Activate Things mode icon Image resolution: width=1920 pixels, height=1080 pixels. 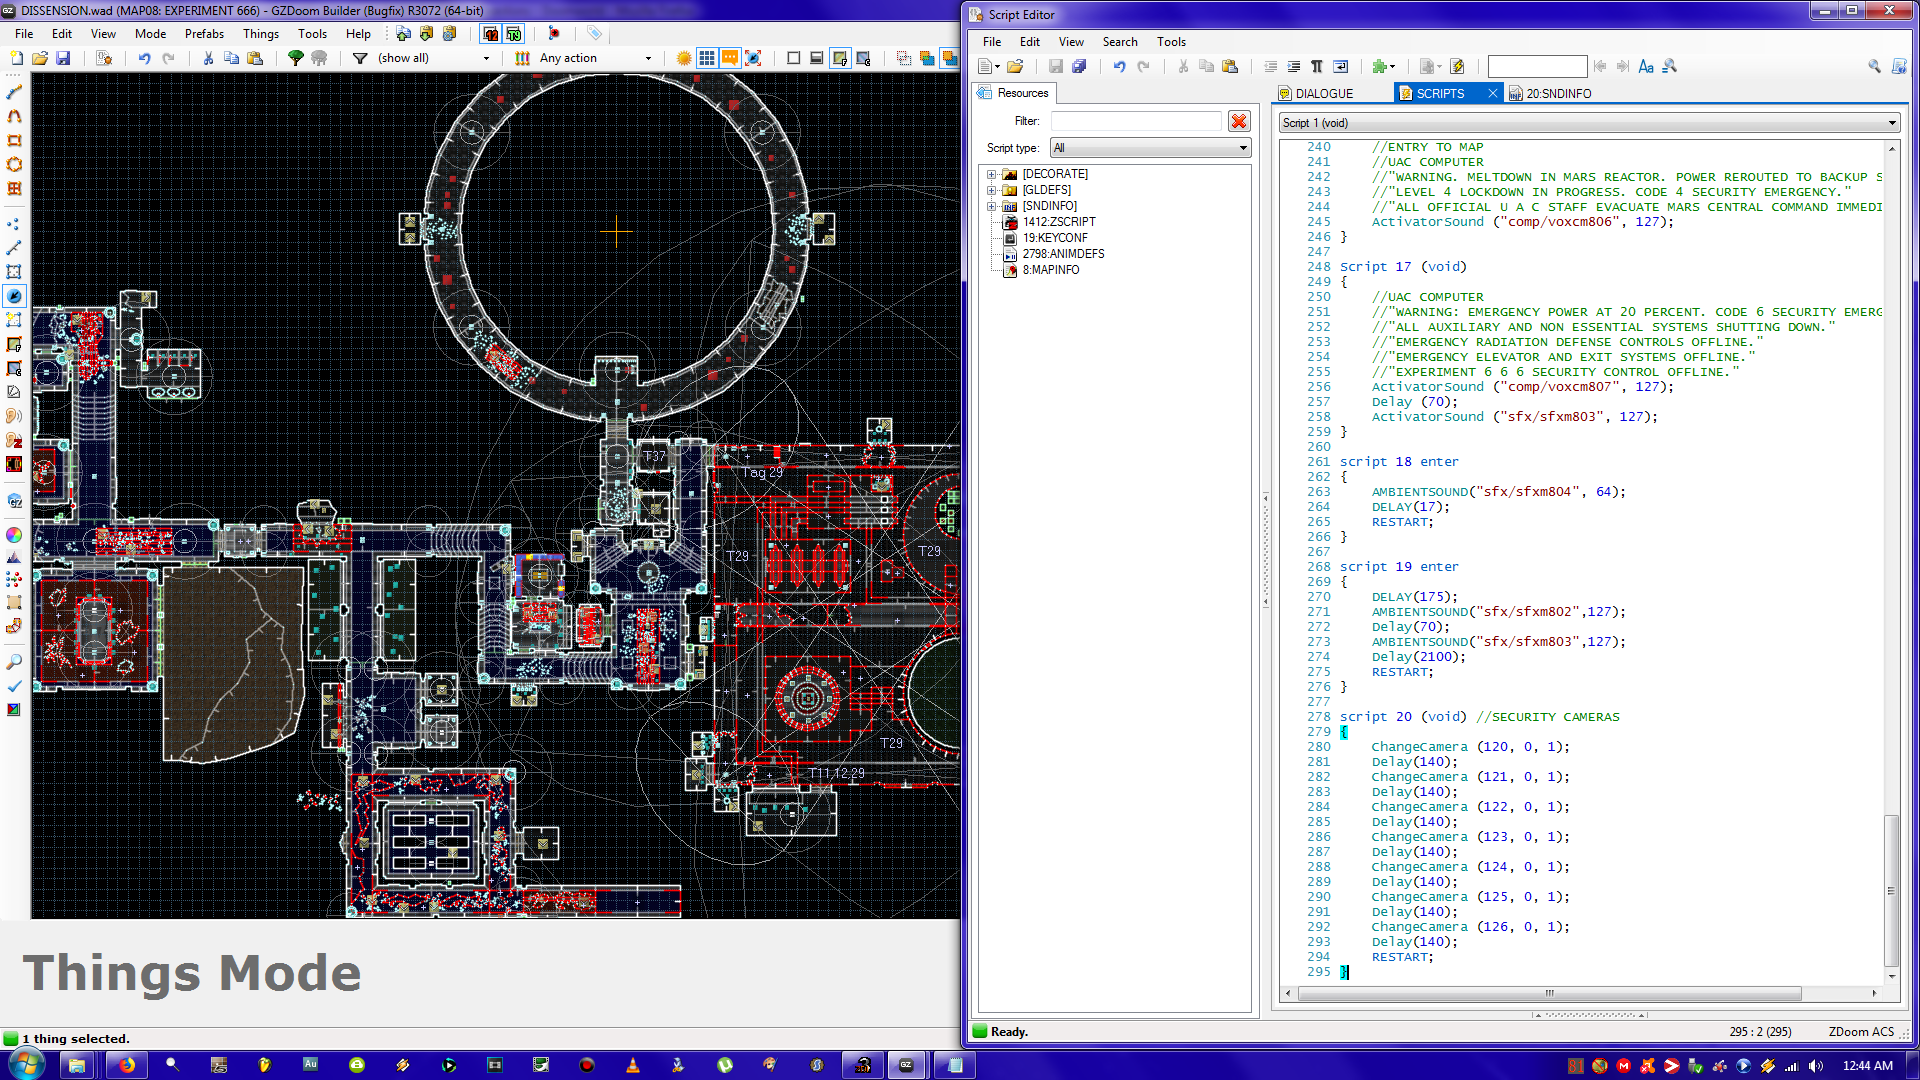click(14, 296)
